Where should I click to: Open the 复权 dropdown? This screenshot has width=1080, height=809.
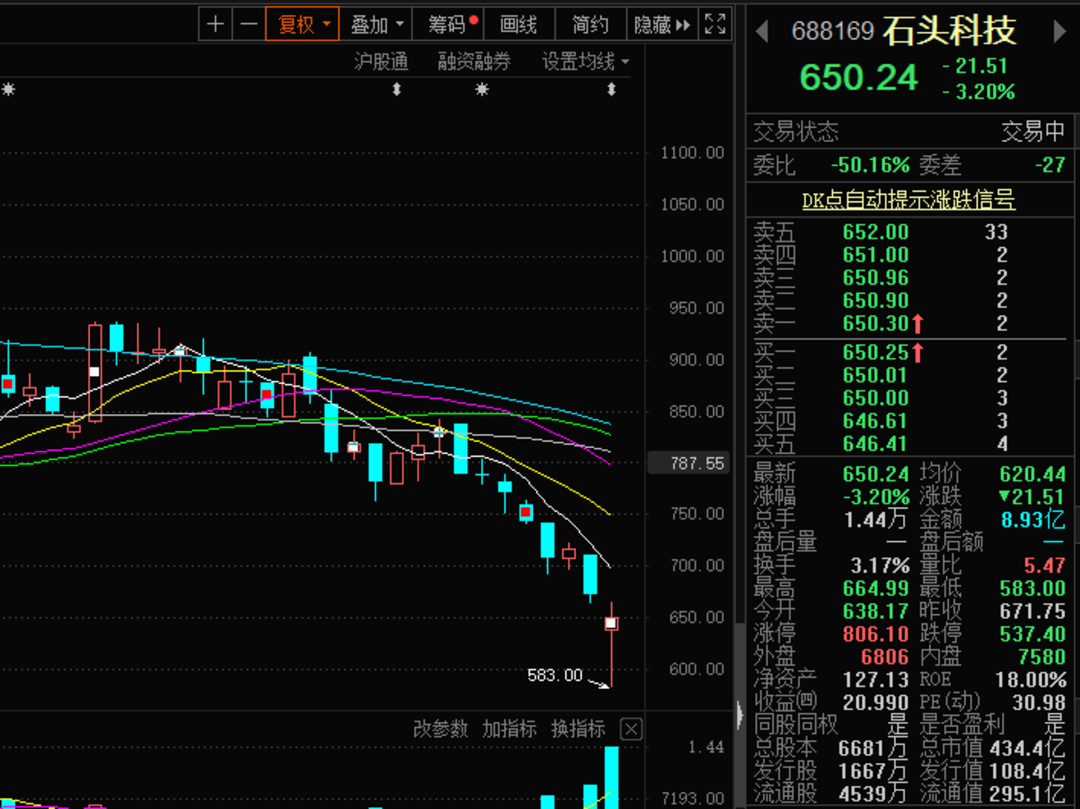coord(302,25)
